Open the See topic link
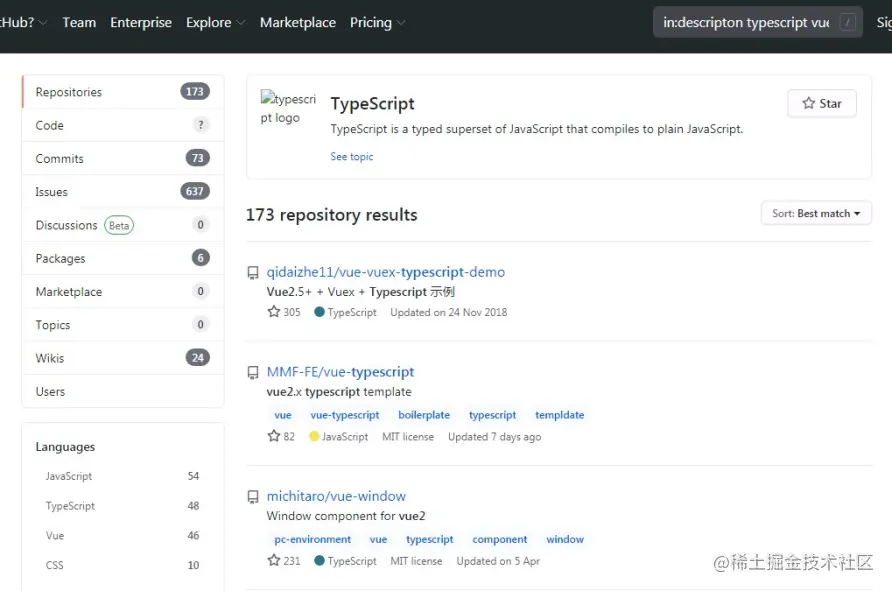The image size is (892, 591). click(352, 157)
